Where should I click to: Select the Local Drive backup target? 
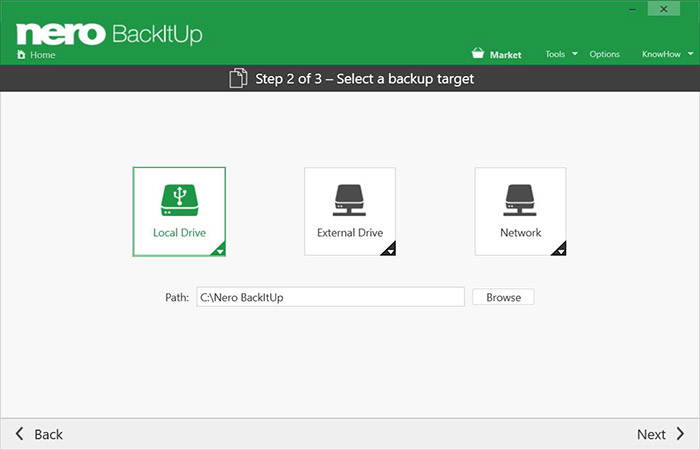[179, 212]
